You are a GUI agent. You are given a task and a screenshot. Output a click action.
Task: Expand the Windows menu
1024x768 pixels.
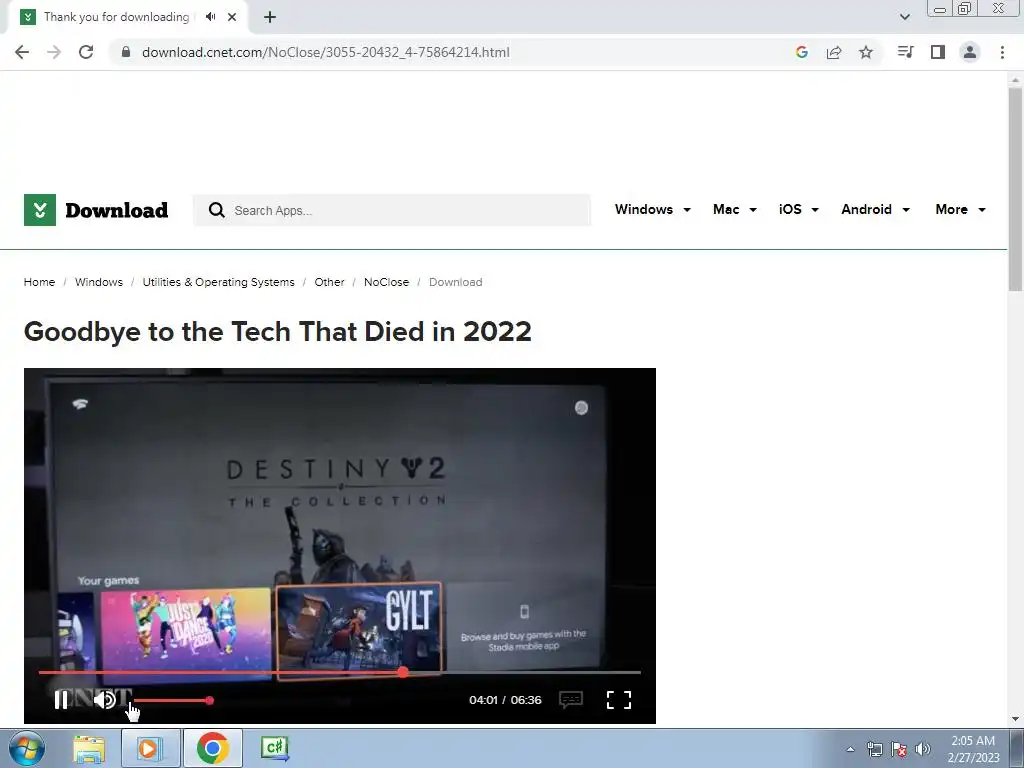[652, 210]
